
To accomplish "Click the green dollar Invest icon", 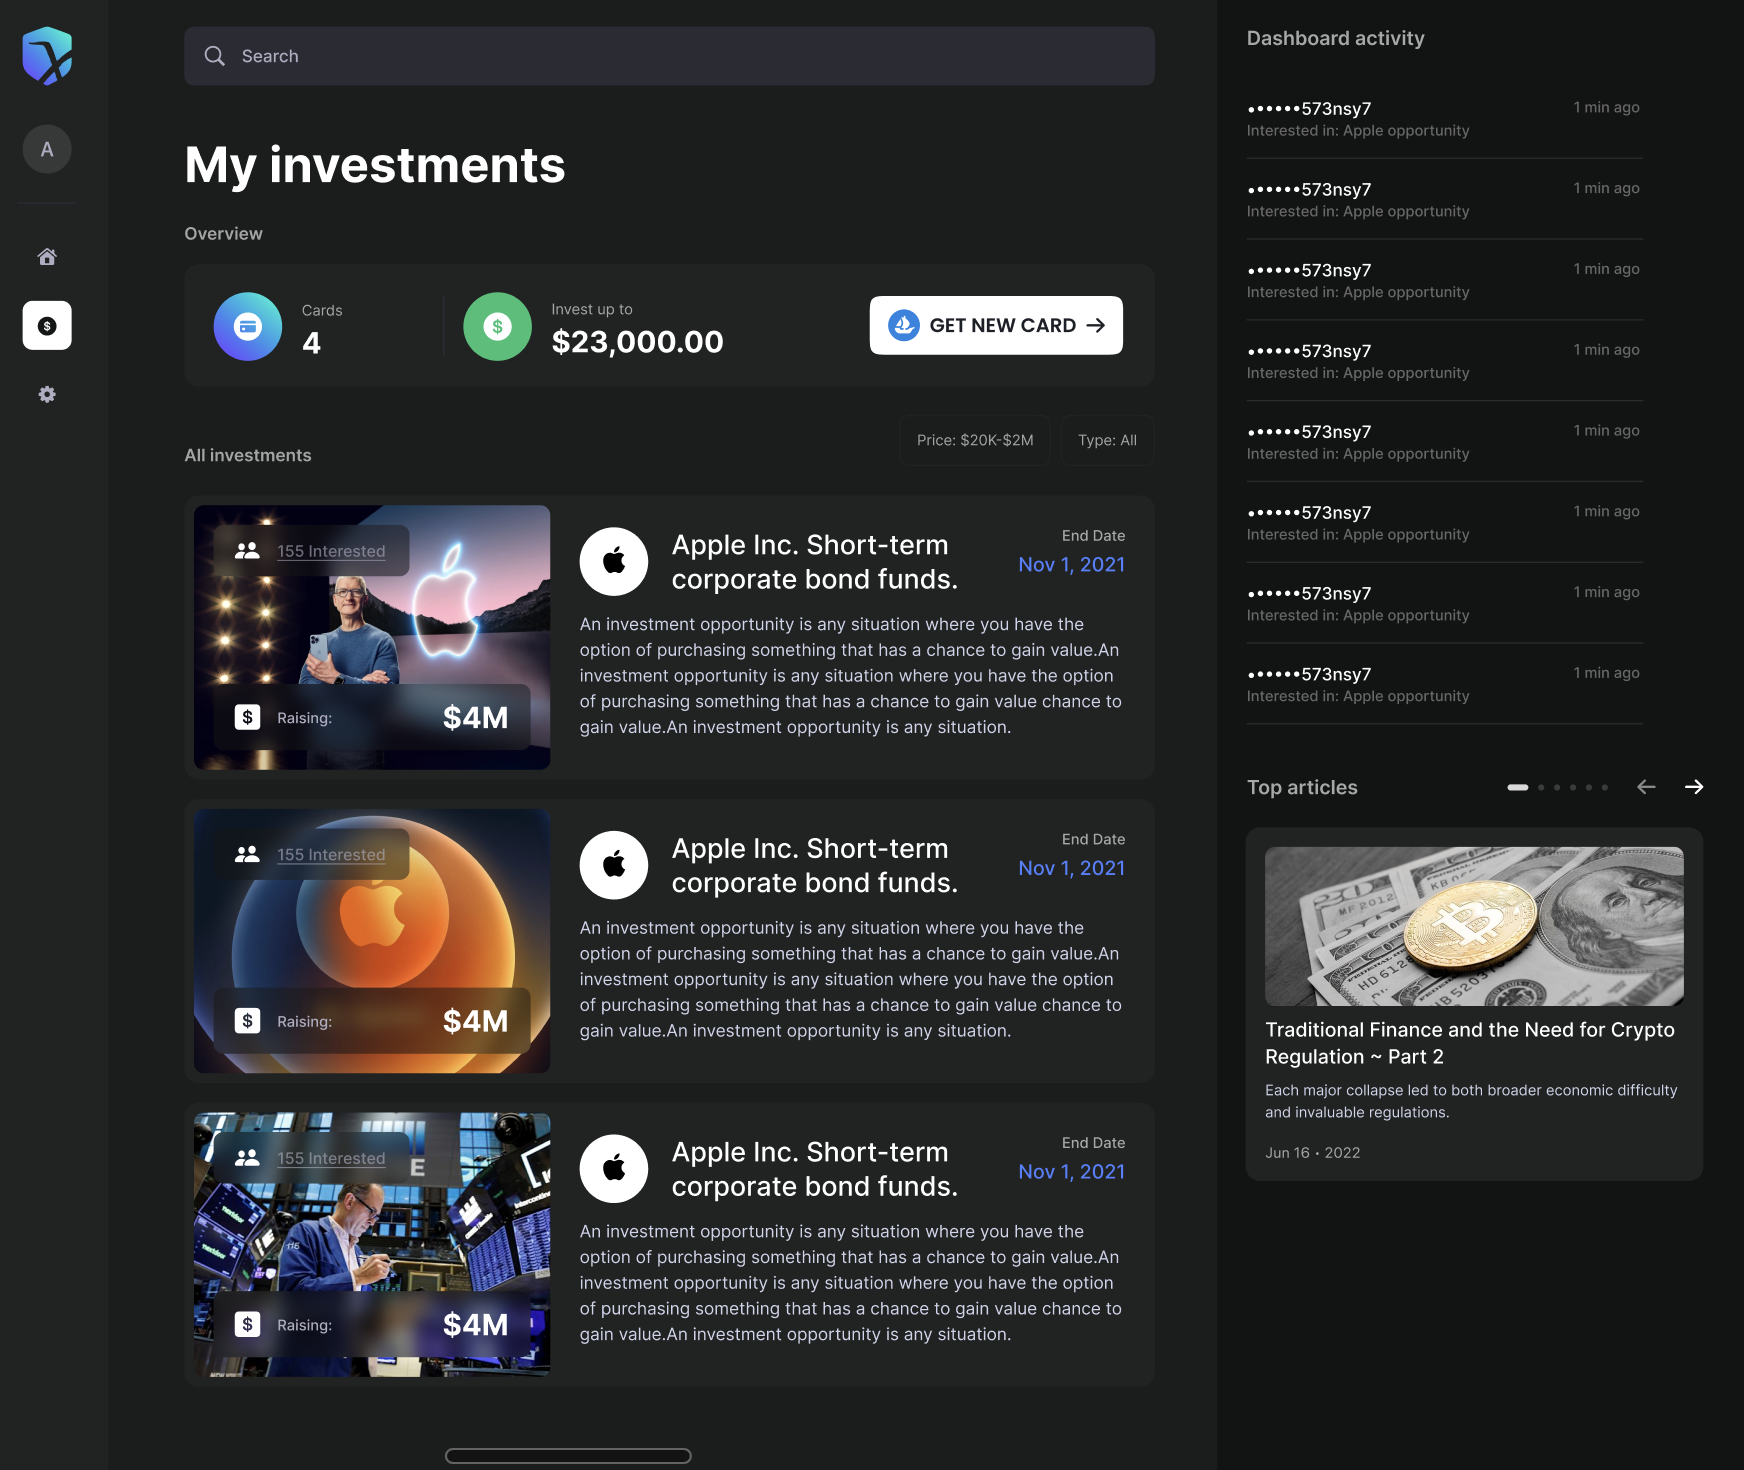I will [x=497, y=326].
